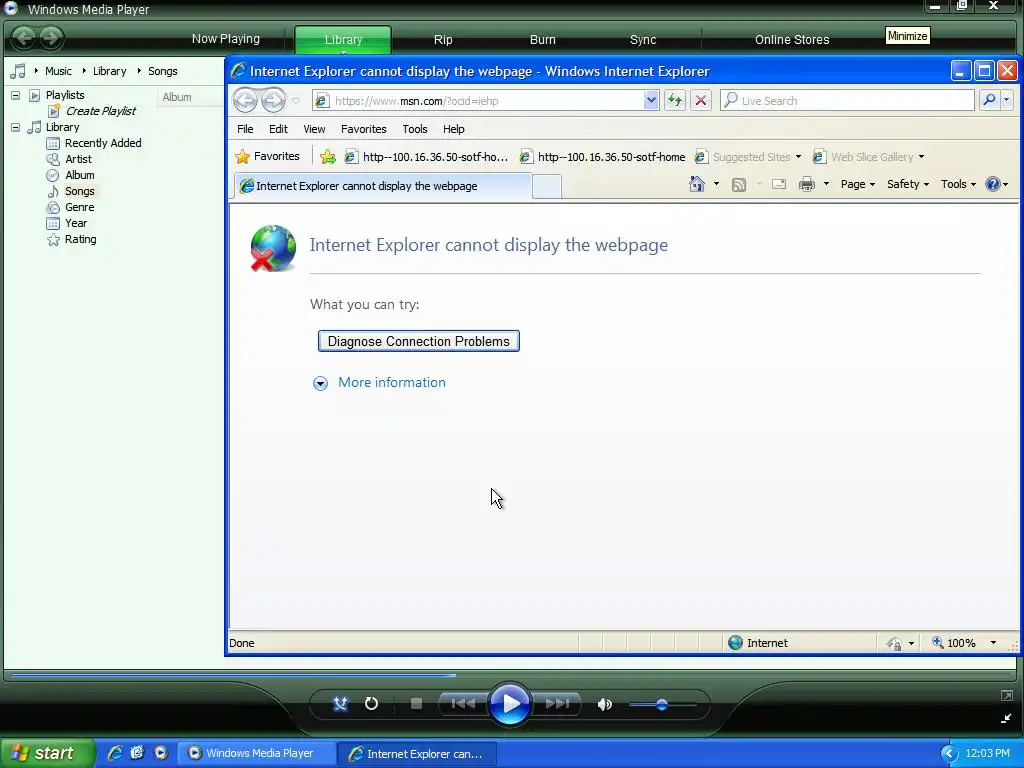The width and height of the screenshot is (1024, 768).
Task: Switch to the Sync tab
Action: coord(643,39)
